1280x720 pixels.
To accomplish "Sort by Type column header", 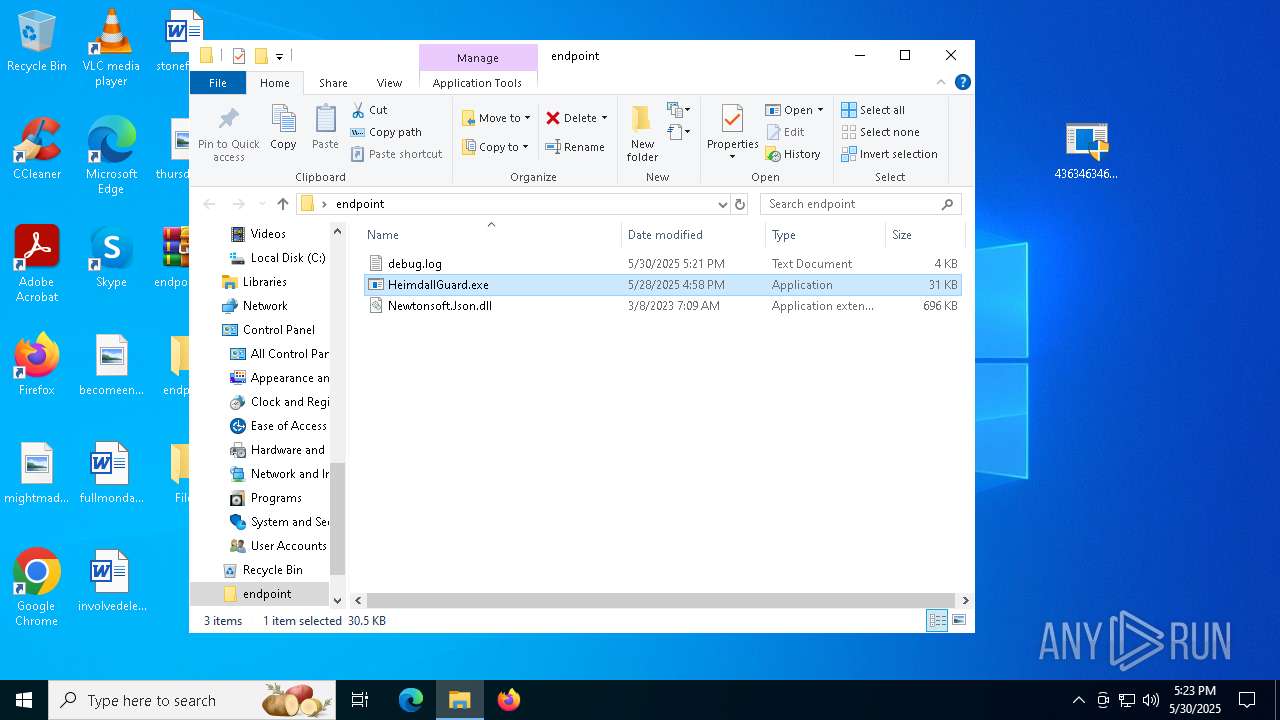I will (x=825, y=235).
